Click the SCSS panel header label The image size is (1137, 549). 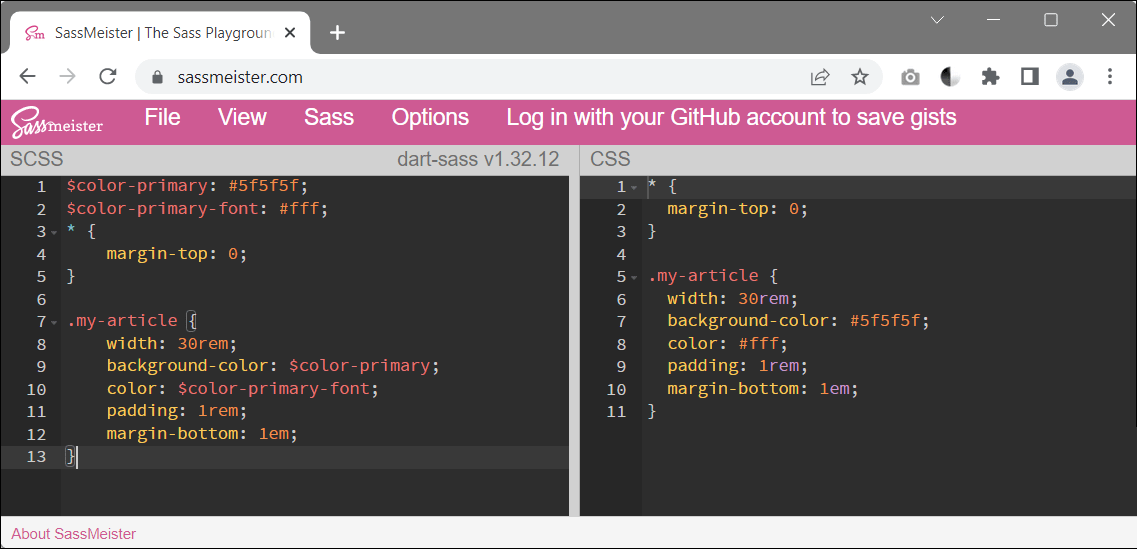(37, 160)
